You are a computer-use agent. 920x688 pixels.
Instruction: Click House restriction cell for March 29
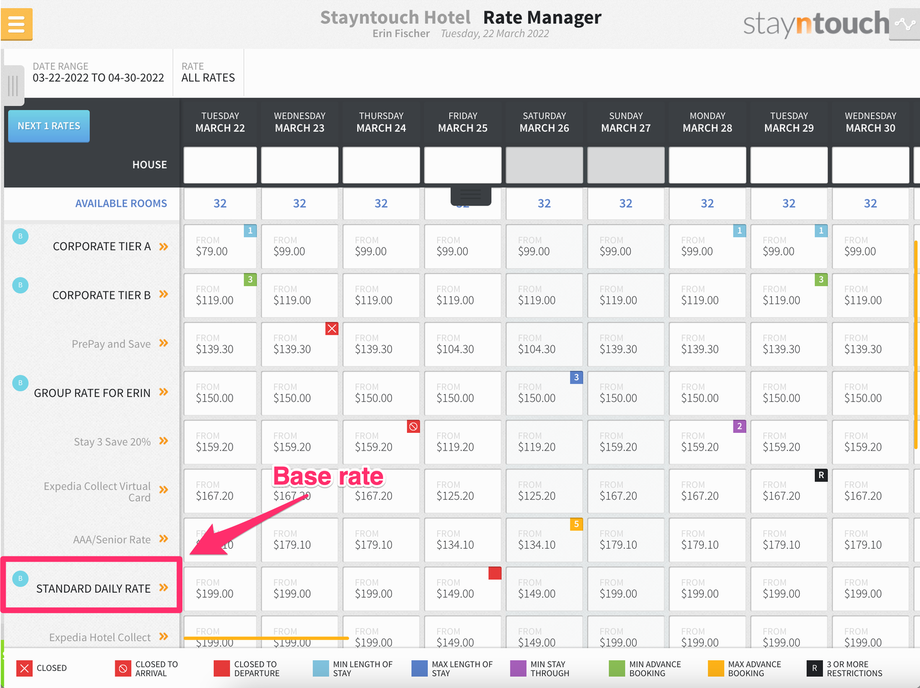point(789,165)
